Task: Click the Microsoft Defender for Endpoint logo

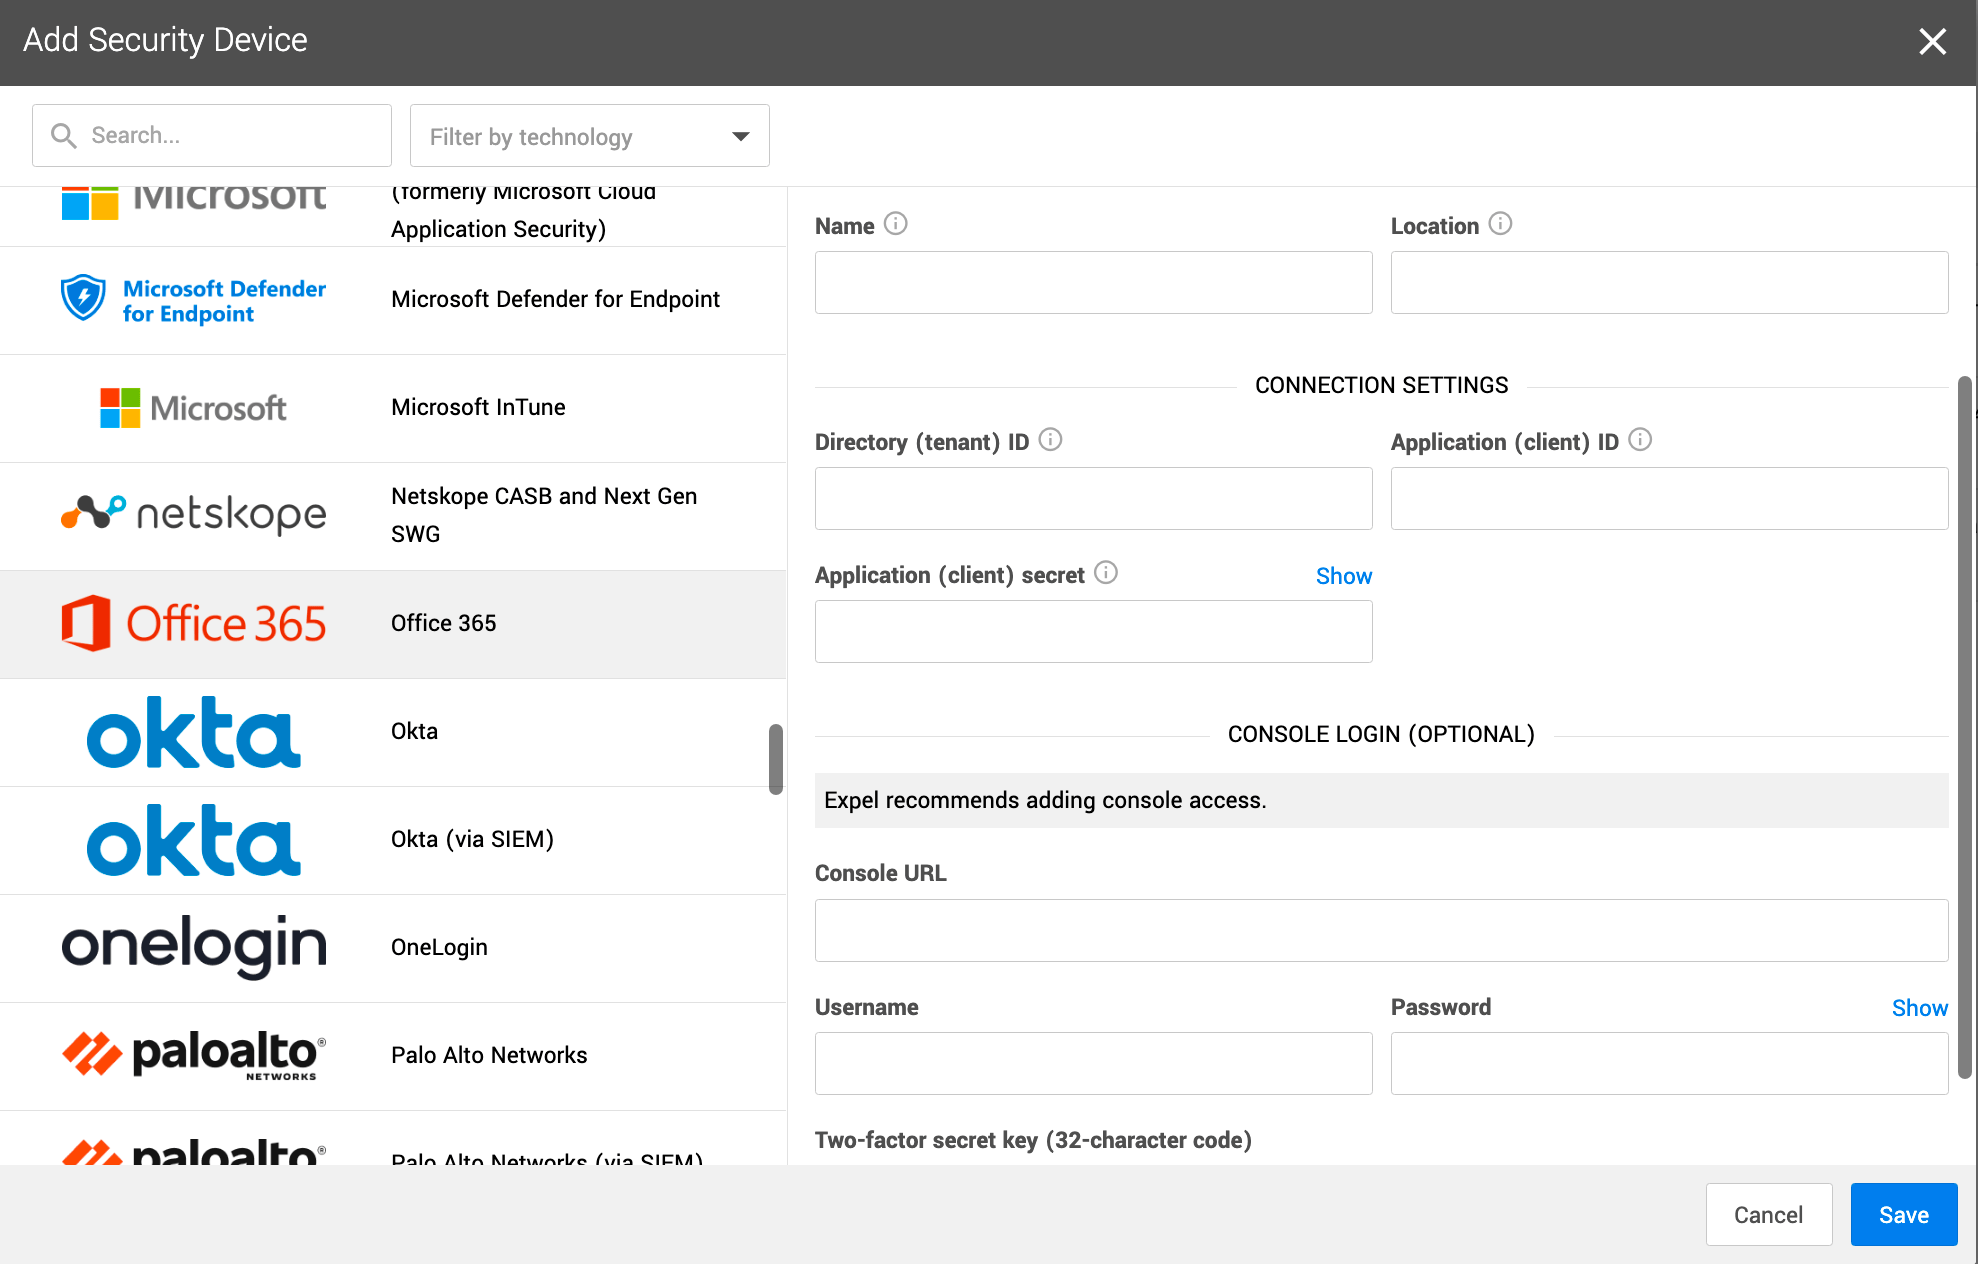Action: pyautogui.click(x=194, y=299)
